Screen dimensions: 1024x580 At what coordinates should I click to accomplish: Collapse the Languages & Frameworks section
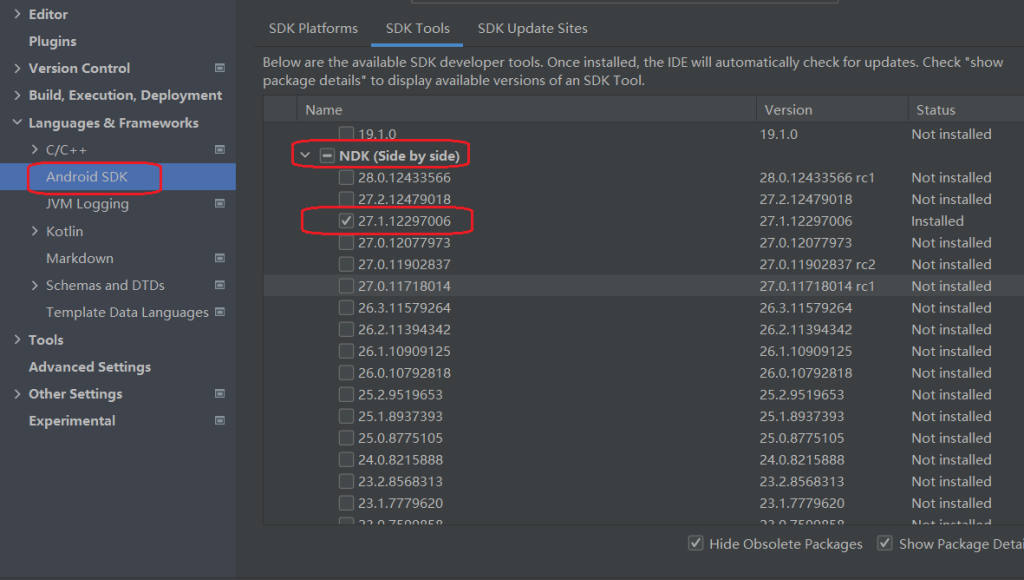(17, 123)
